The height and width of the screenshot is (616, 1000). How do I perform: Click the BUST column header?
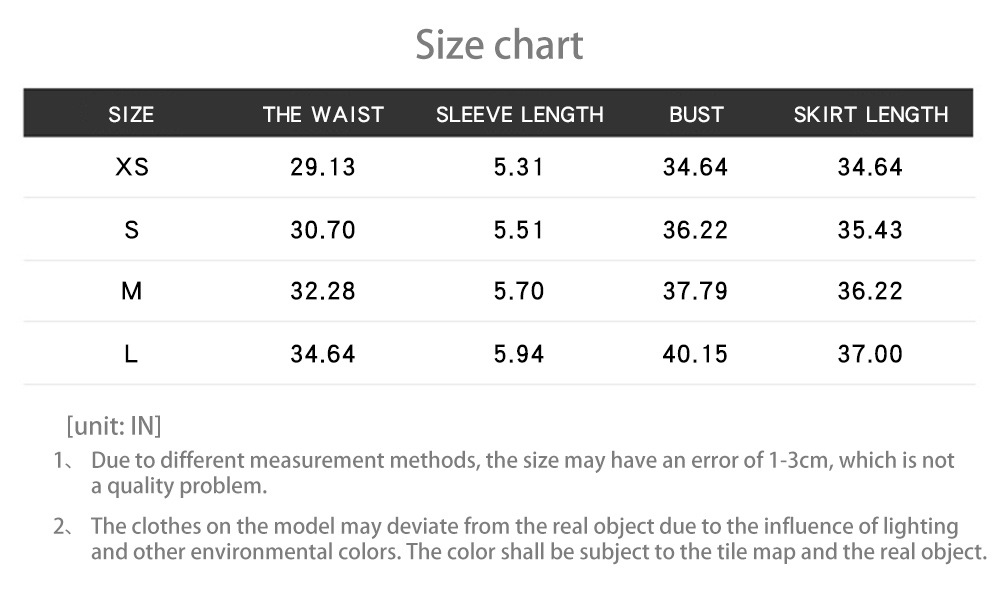coord(696,114)
